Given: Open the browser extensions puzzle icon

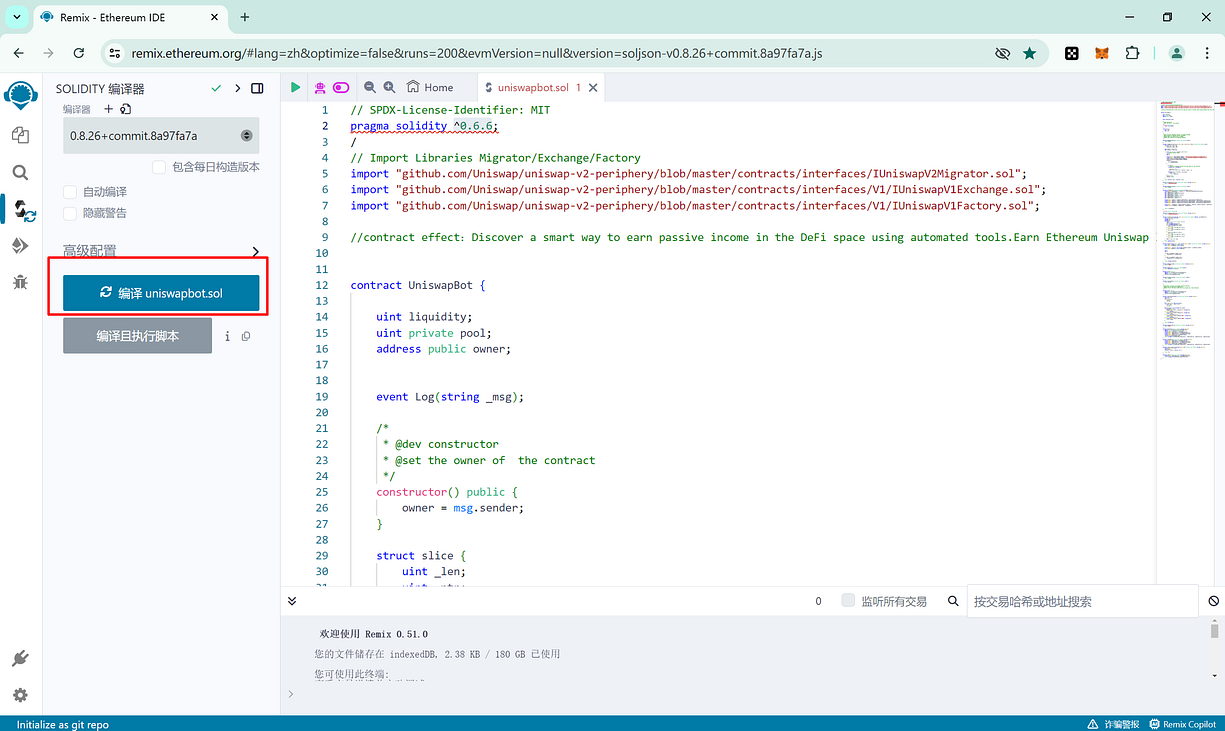Looking at the screenshot, I should click(x=1132, y=53).
